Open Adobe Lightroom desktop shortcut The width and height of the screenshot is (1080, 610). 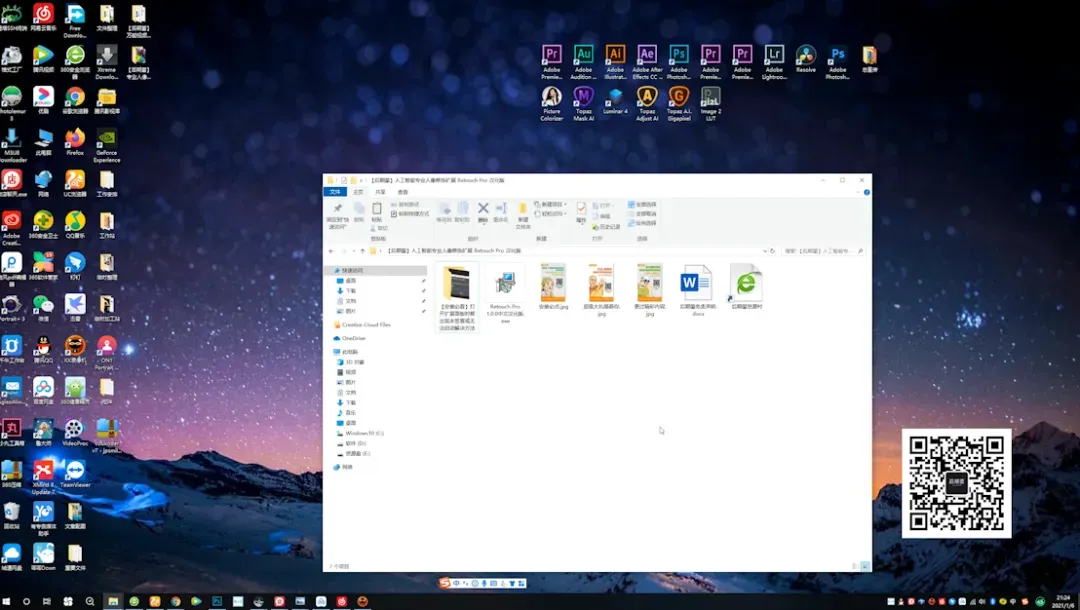(x=774, y=56)
